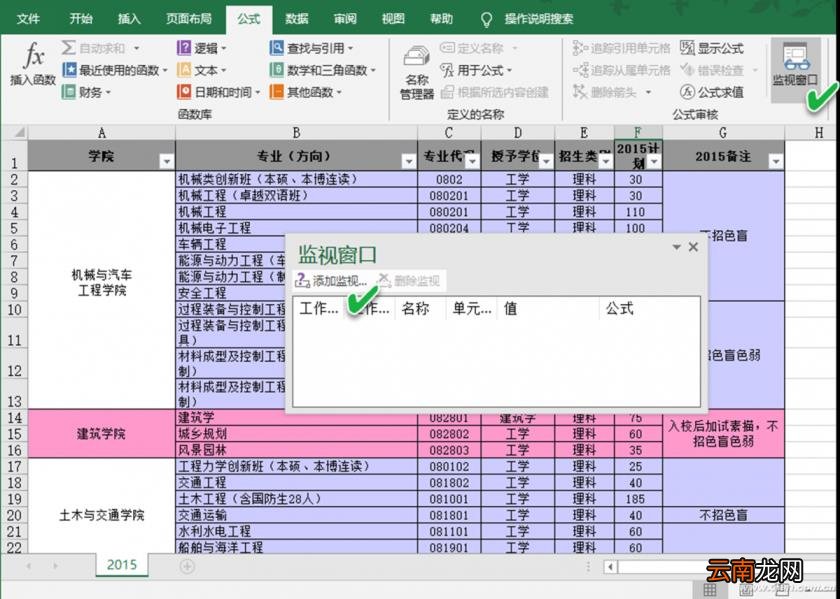Switch to Normal view icon in status bar
Image resolution: width=840 pixels, height=599 pixels.
(x=710, y=590)
